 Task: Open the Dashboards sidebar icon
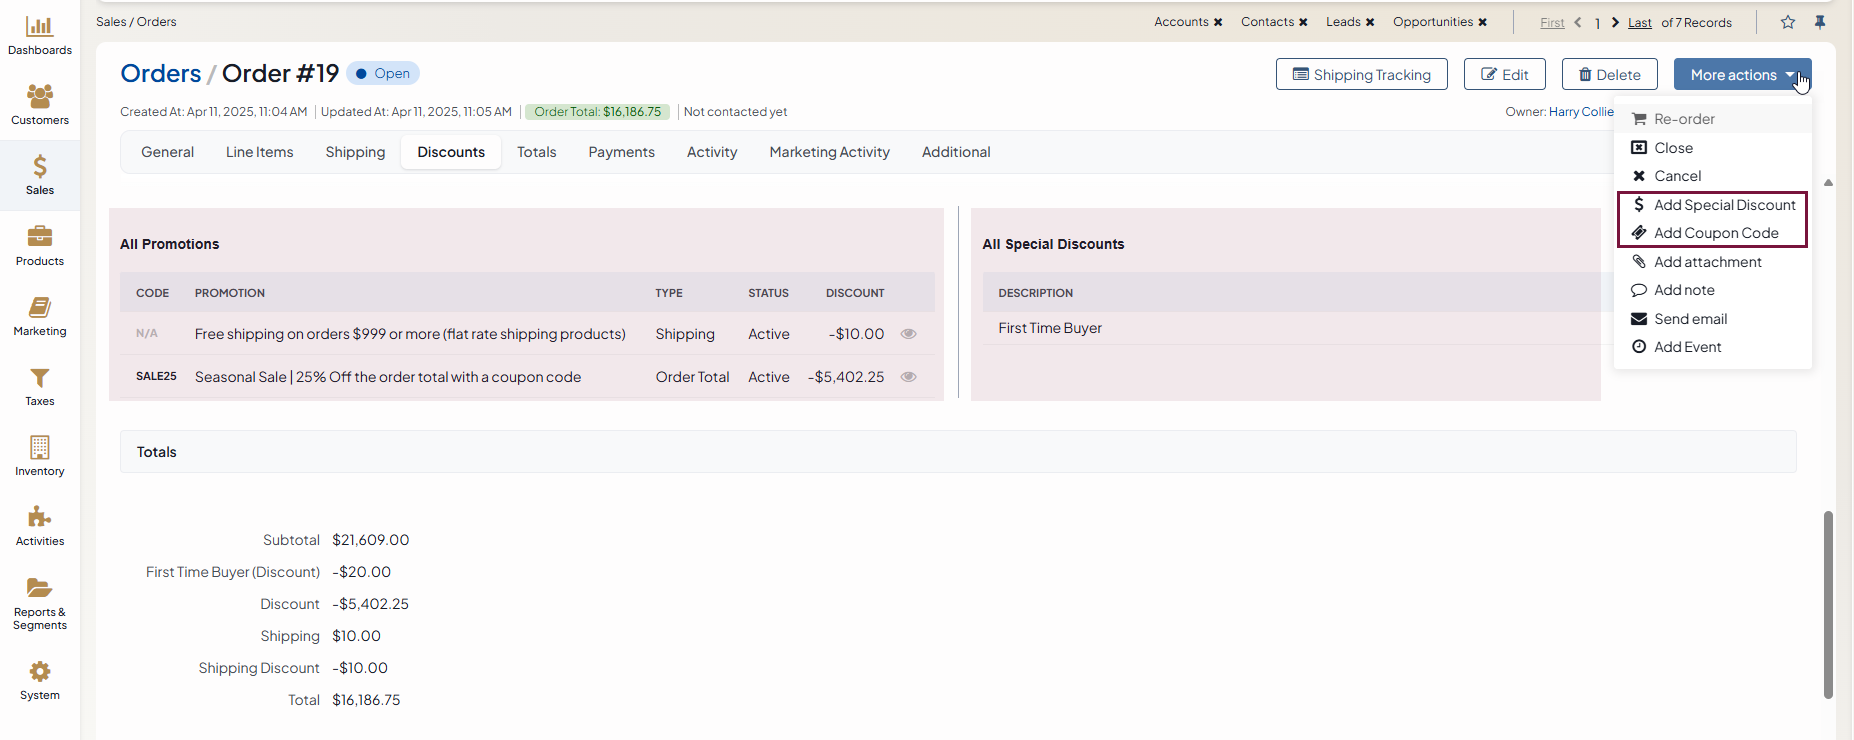click(x=40, y=27)
